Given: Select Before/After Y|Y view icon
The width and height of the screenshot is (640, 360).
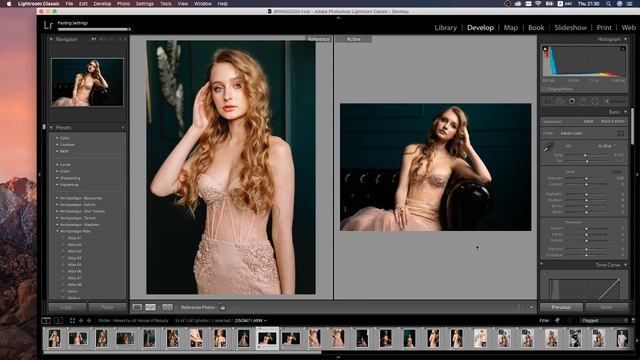Looking at the screenshot, I should pos(167,307).
